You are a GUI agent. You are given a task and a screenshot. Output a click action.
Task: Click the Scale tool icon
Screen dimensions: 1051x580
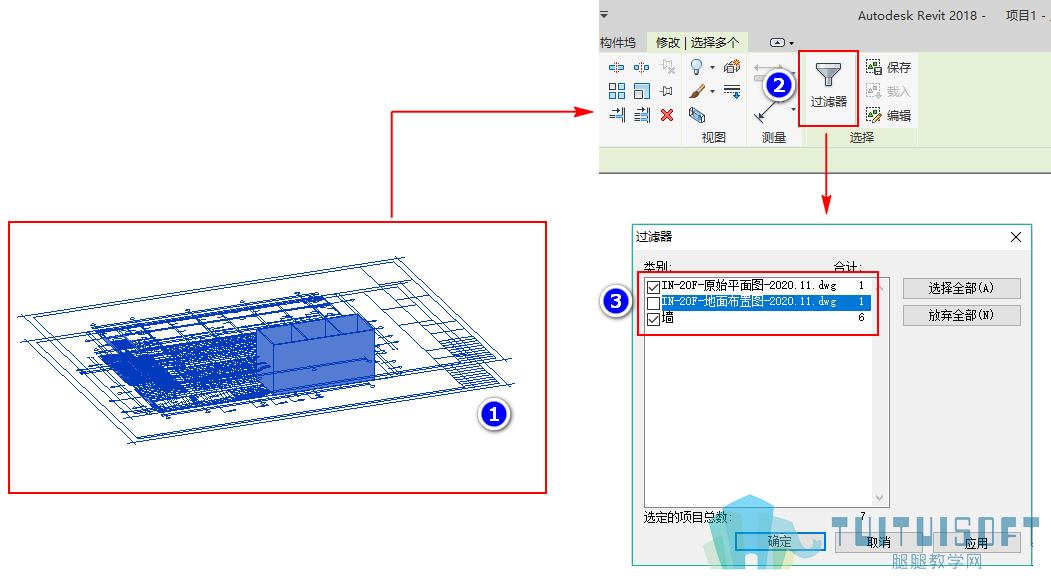[x=641, y=91]
